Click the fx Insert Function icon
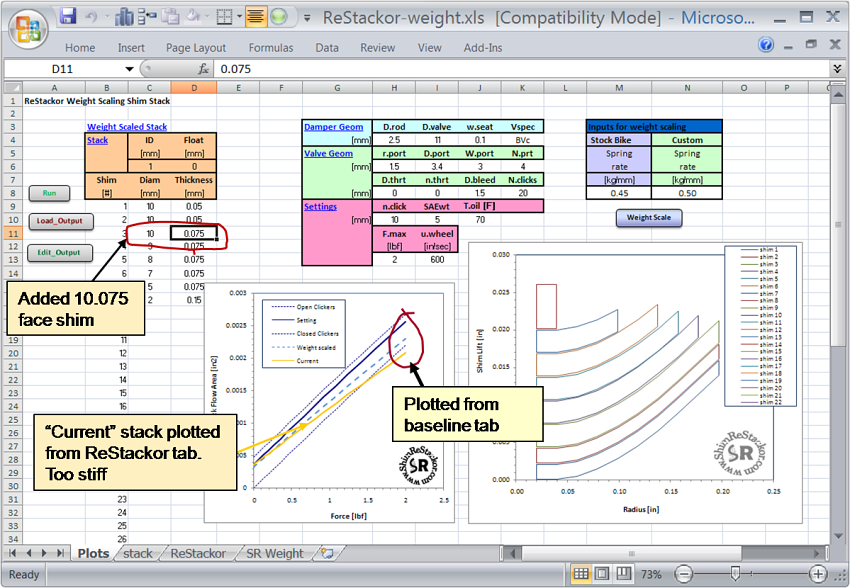This screenshot has width=850, height=588. [x=204, y=69]
